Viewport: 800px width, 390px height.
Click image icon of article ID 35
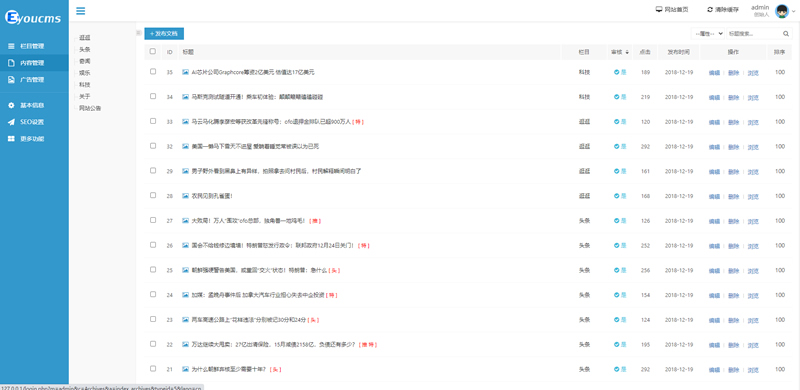[x=186, y=72]
